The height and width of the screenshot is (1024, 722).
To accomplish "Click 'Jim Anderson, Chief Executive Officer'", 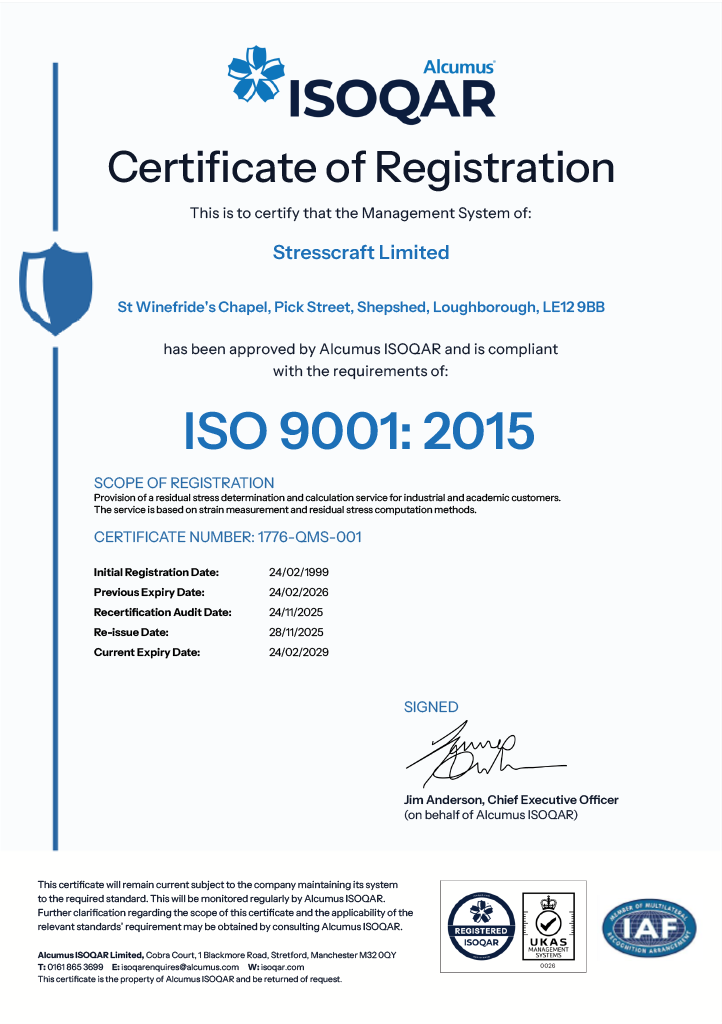I will (511, 799).
